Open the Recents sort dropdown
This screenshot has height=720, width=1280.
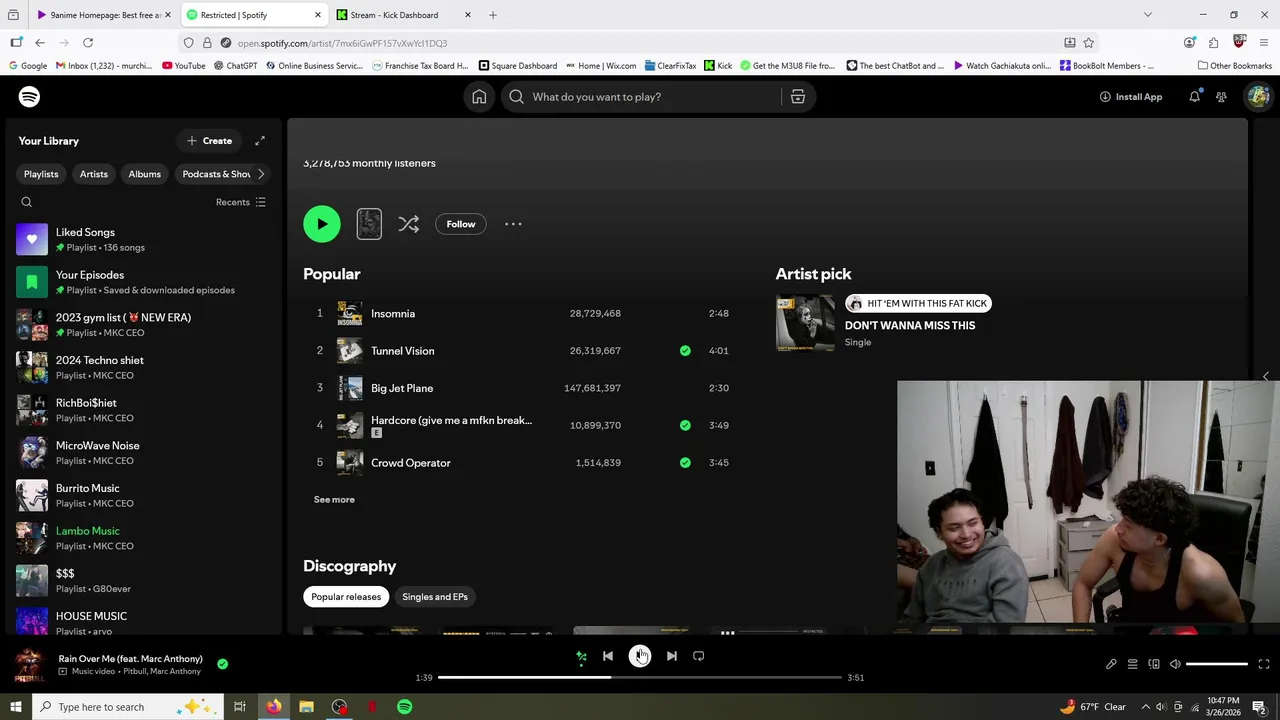(241, 202)
